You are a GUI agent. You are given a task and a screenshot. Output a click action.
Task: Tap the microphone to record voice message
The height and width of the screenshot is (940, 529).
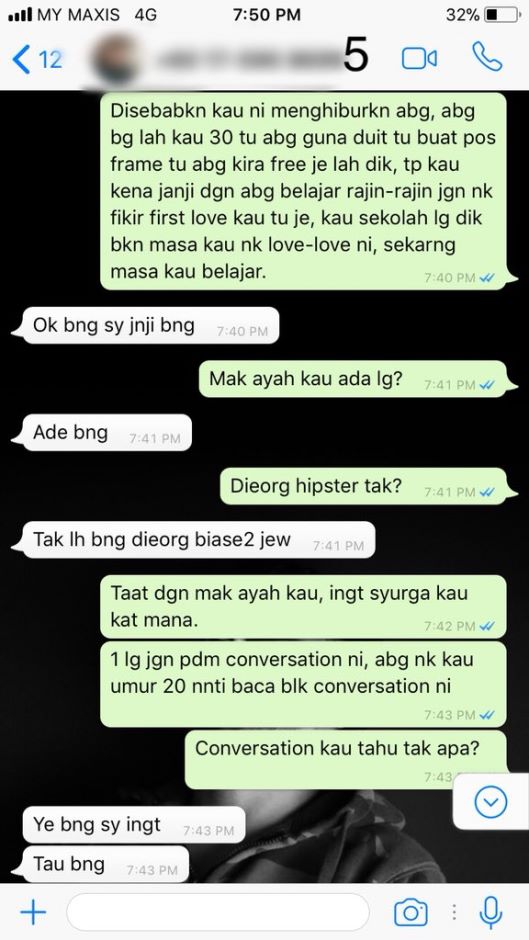click(x=491, y=912)
